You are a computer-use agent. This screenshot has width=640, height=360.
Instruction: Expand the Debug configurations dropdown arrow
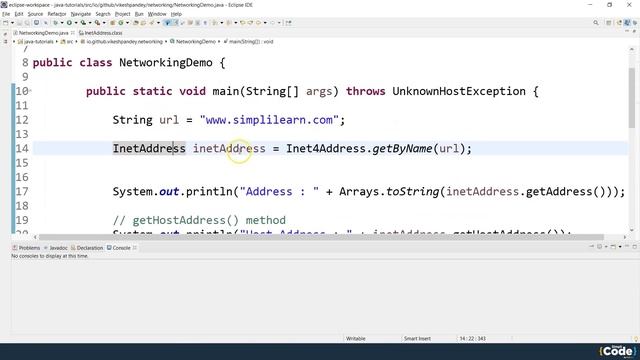coord(62,22)
